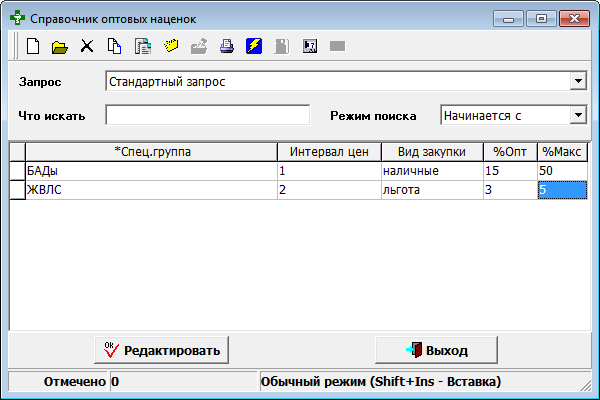Image resolution: width=600 pixels, height=400 pixels.
Task: Click the copy record icon
Action: [x=114, y=46]
